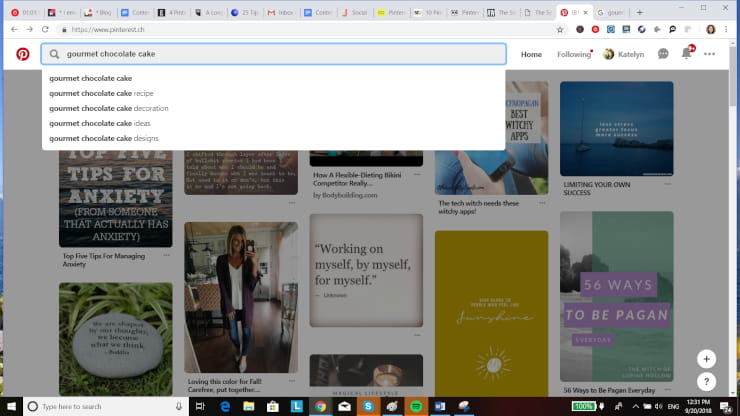The height and width of the screenshot is (416, 740).
Task: Open 'Top Five Tips for Anxiety' pin
Action: [116, 198]
